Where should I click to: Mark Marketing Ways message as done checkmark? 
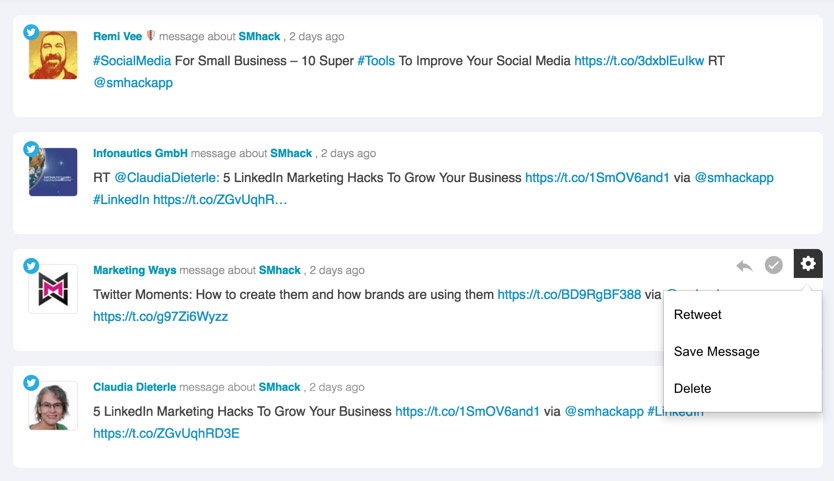click(773, 264)
